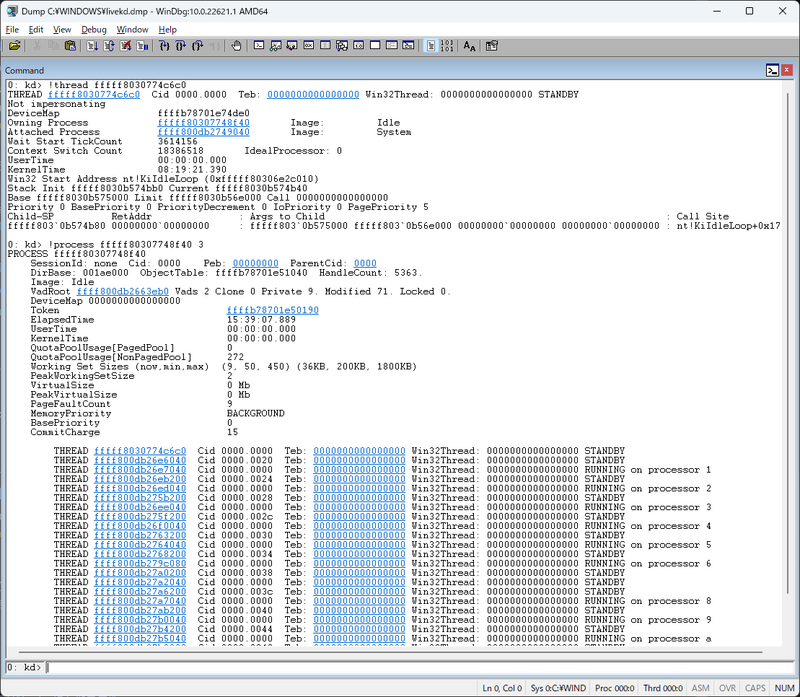Click Attached Process link ffff800db2749040
This screenshot has width=800, height=697.
[204, 132]
